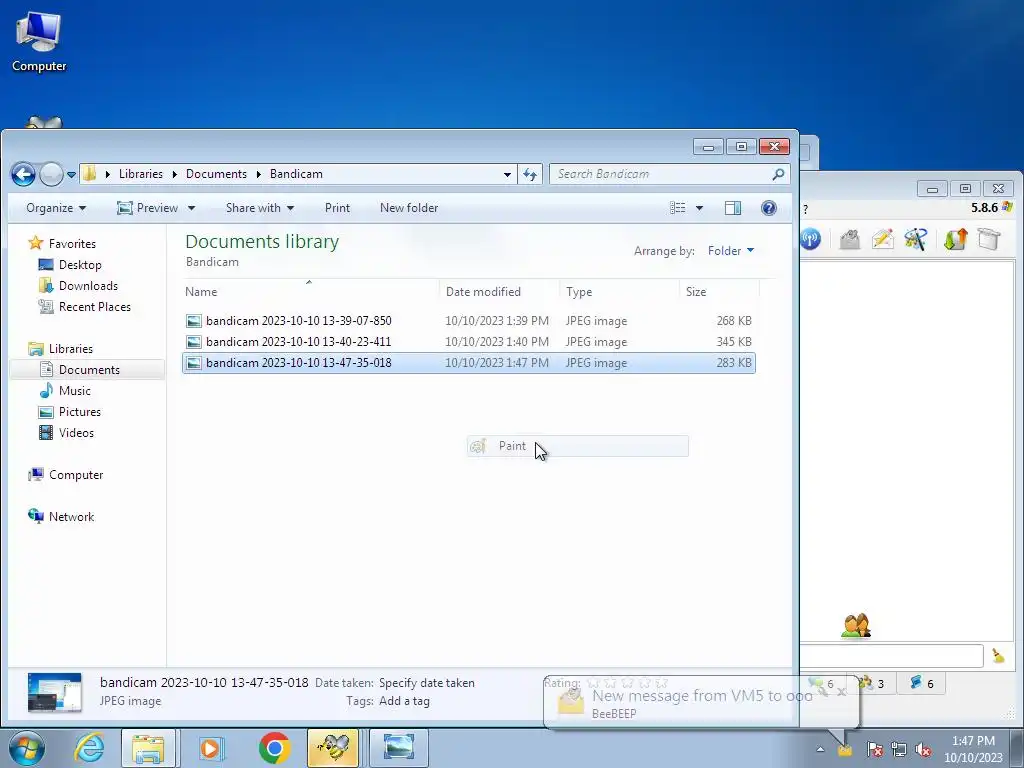Open the Organize menu
Viewport: 1024px width, 768px height.
[x=56, y=208]
